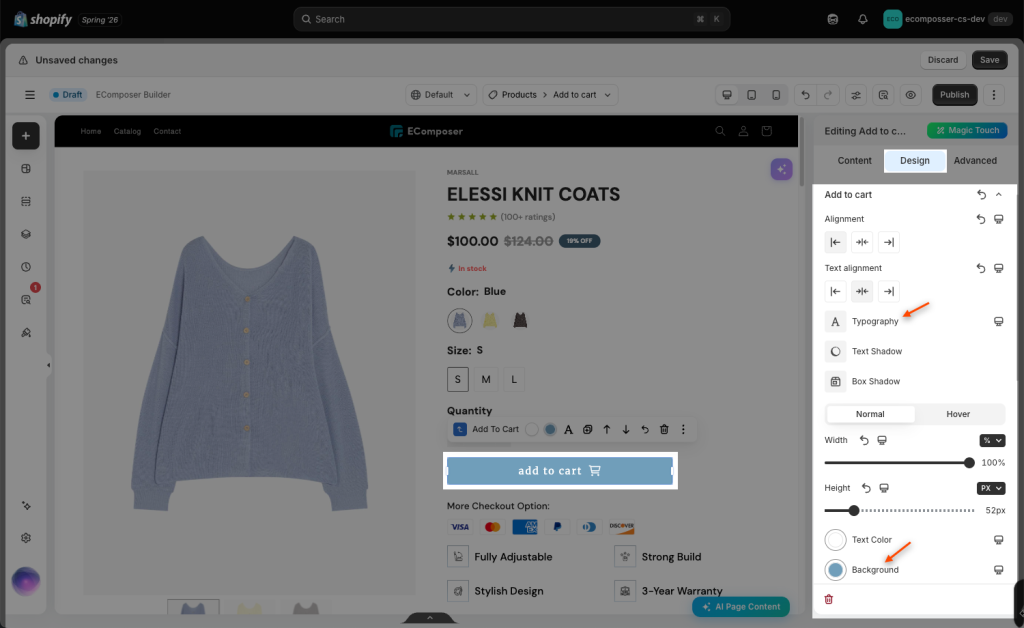Open the Default language dropdown
Viewport: 1024px width, 628px height.
coord(441,95)
